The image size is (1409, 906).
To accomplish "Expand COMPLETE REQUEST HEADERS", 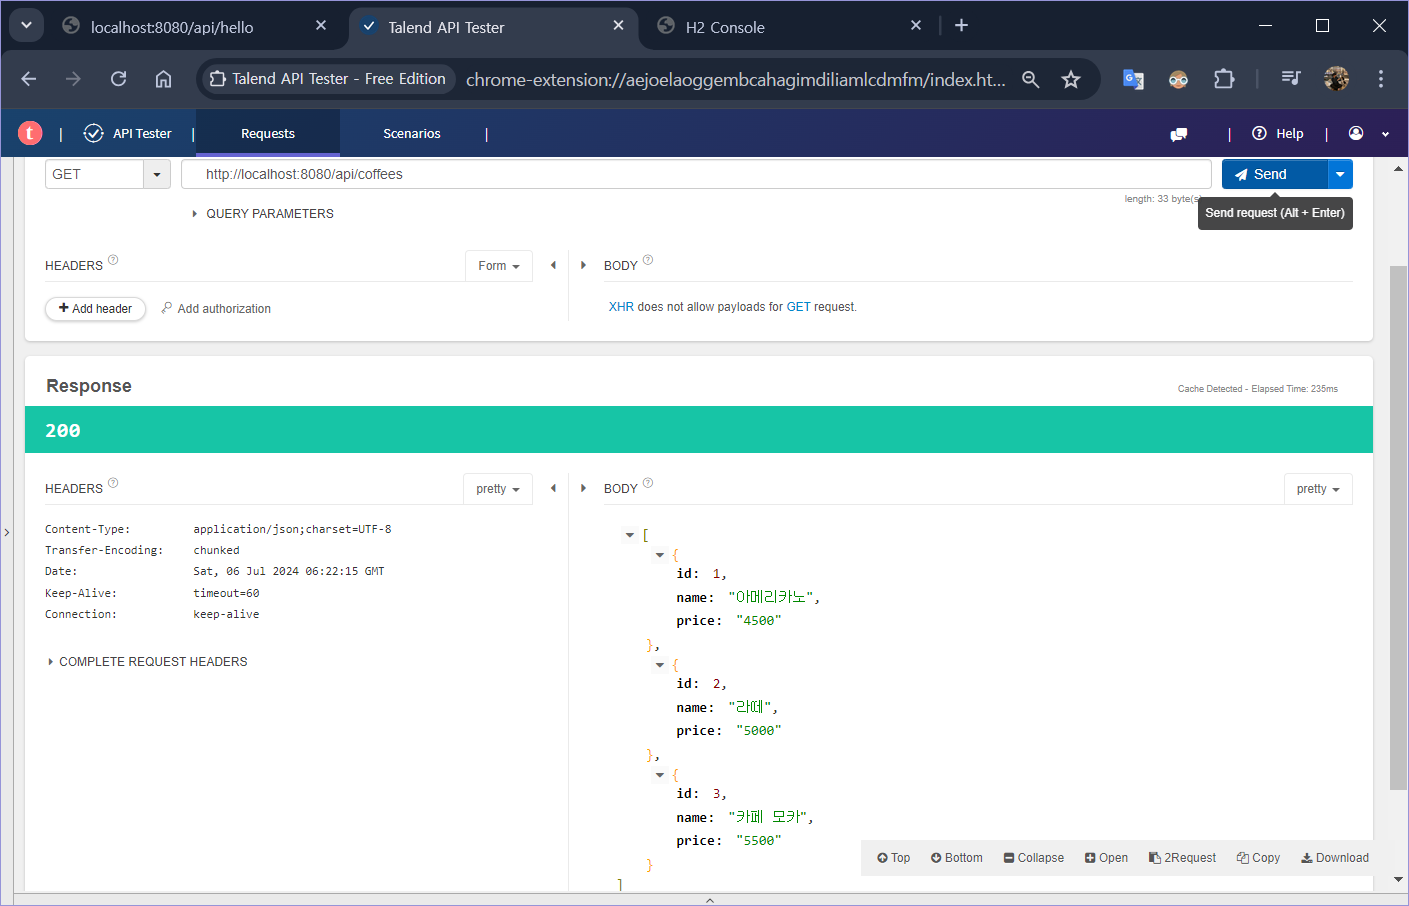I will (148, 662).
